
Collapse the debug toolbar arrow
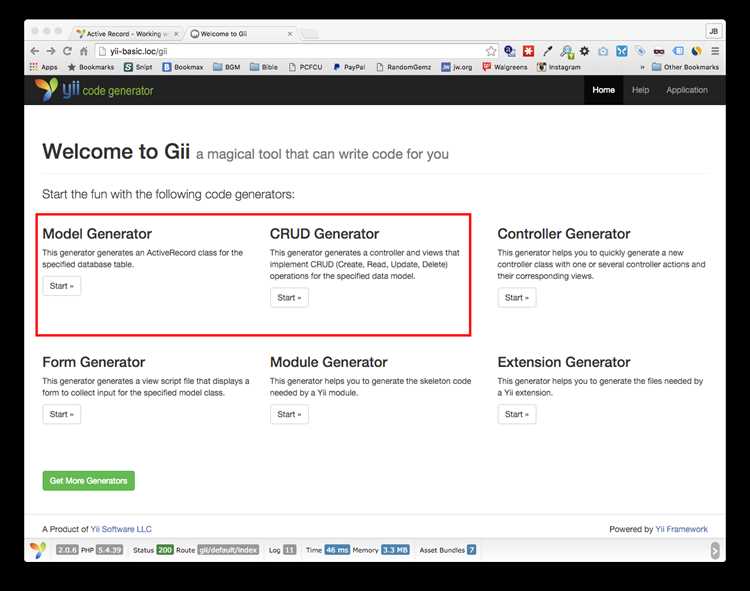coord(715,550)
